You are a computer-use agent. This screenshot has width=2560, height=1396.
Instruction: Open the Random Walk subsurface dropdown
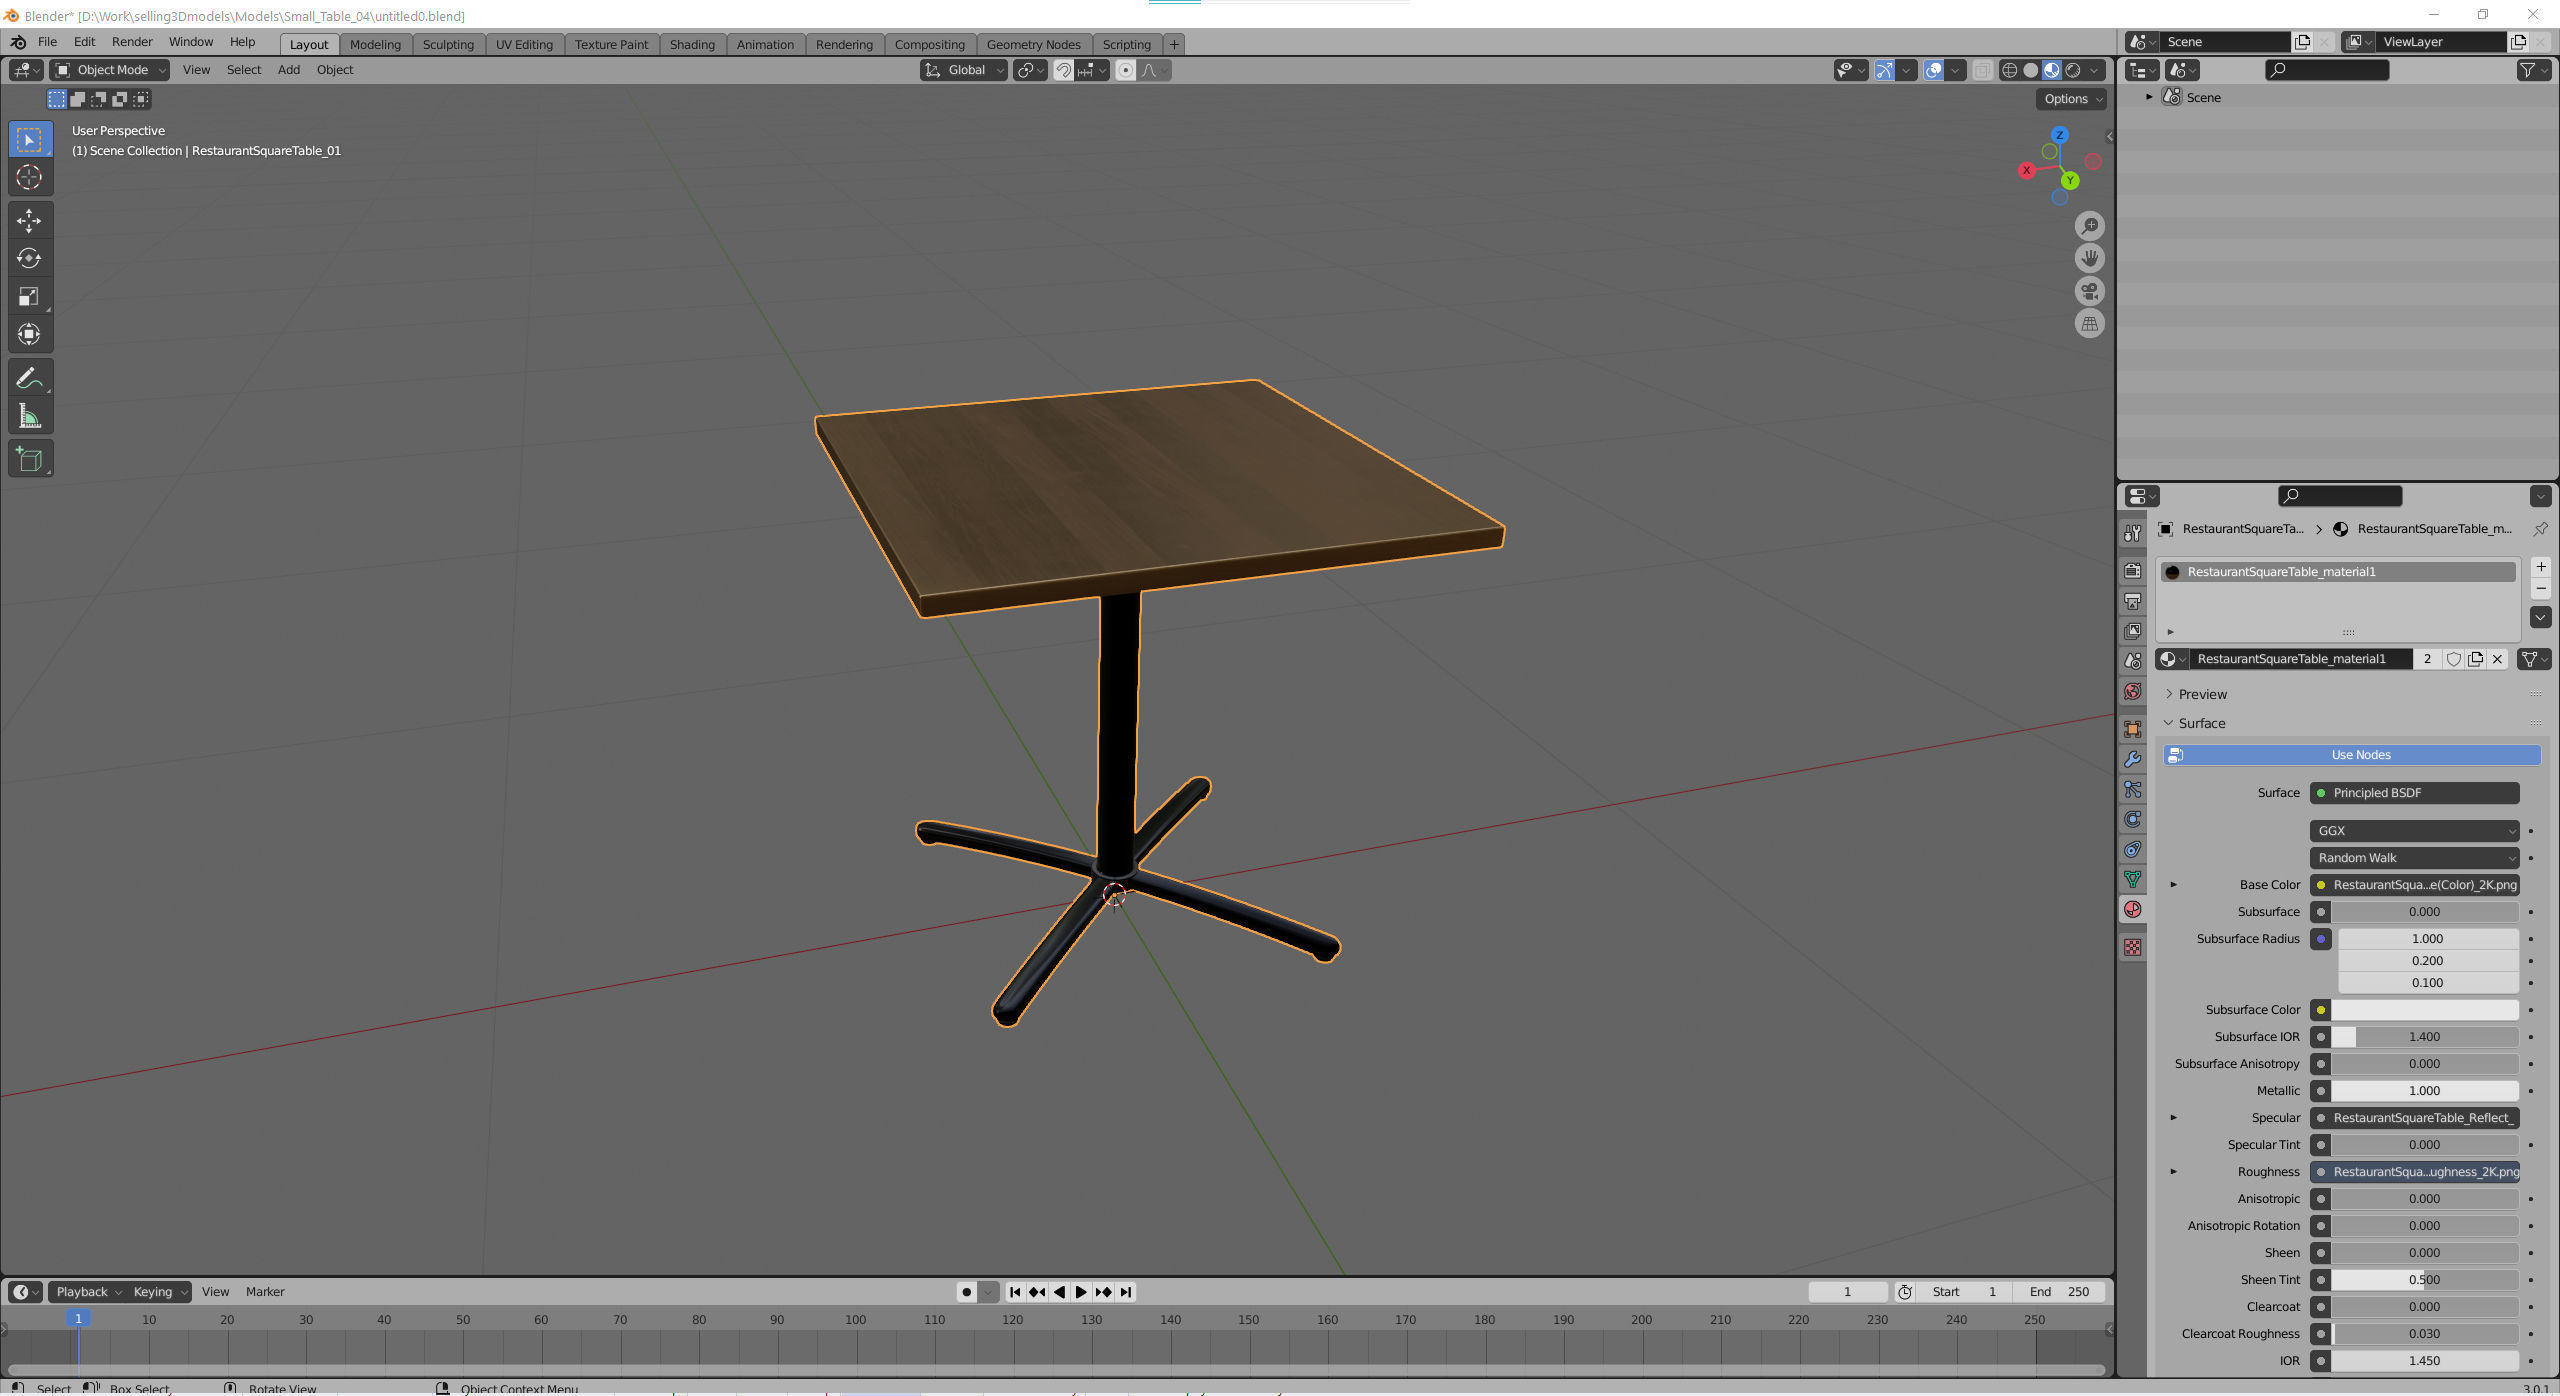pos(2414,858)
